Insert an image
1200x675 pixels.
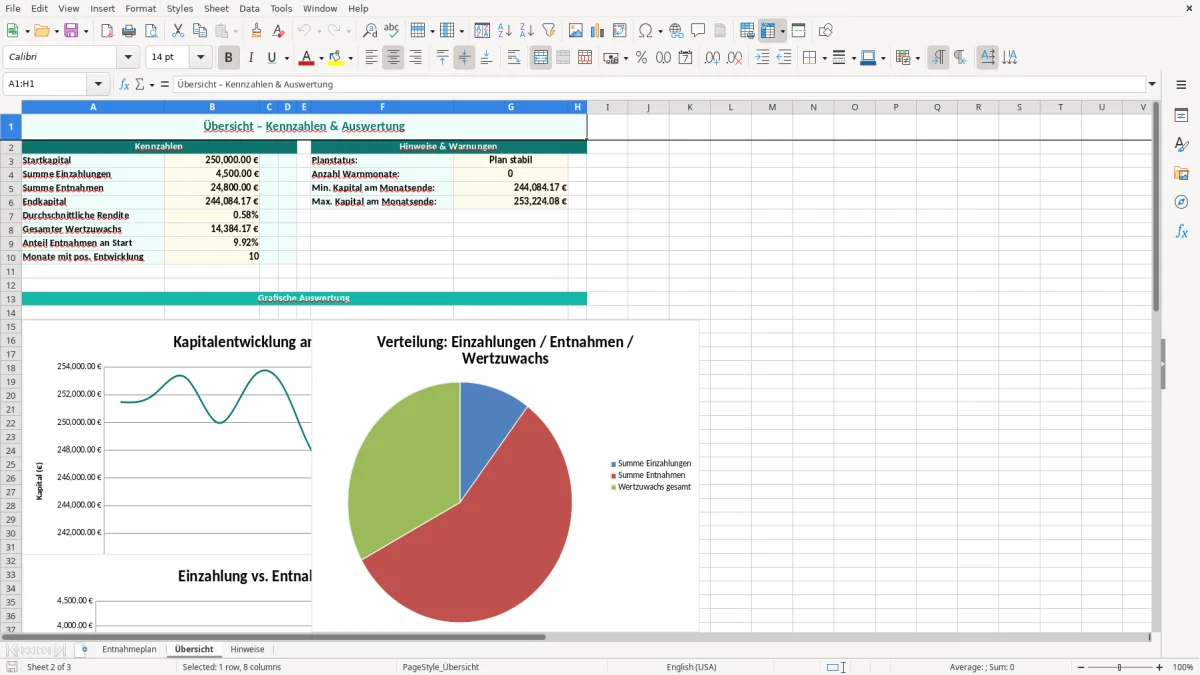[576, 31]
